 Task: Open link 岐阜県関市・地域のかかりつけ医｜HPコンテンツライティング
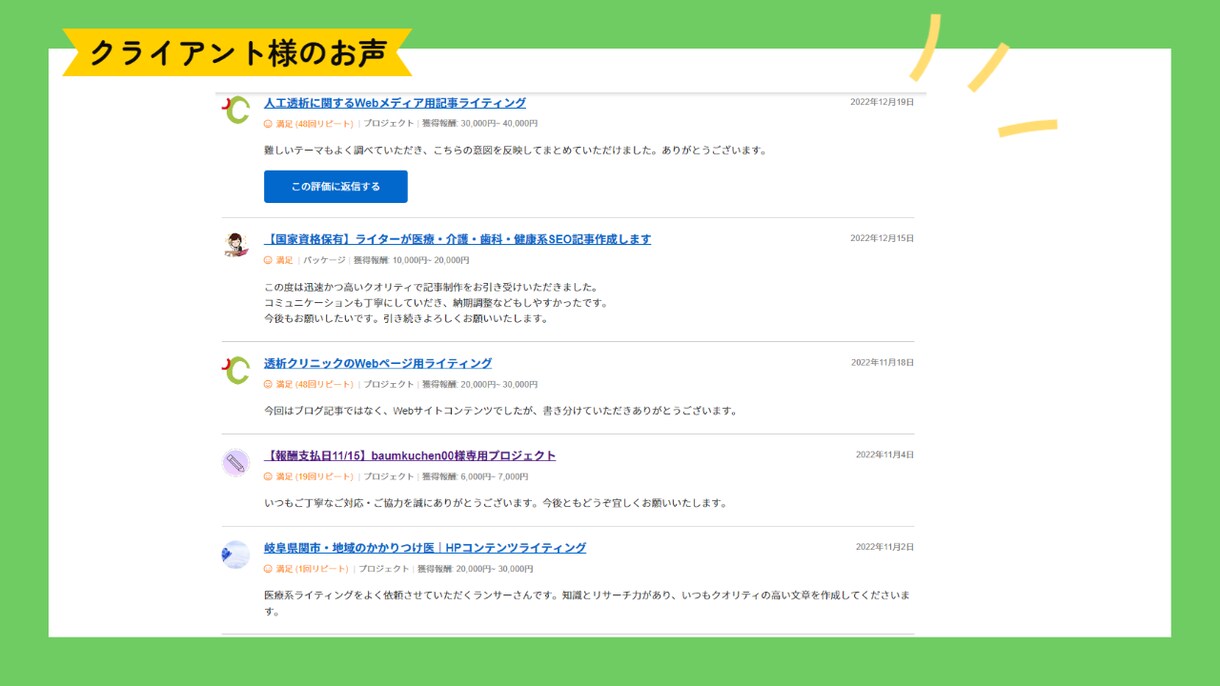pyautogui.click(x=425, y=547)
